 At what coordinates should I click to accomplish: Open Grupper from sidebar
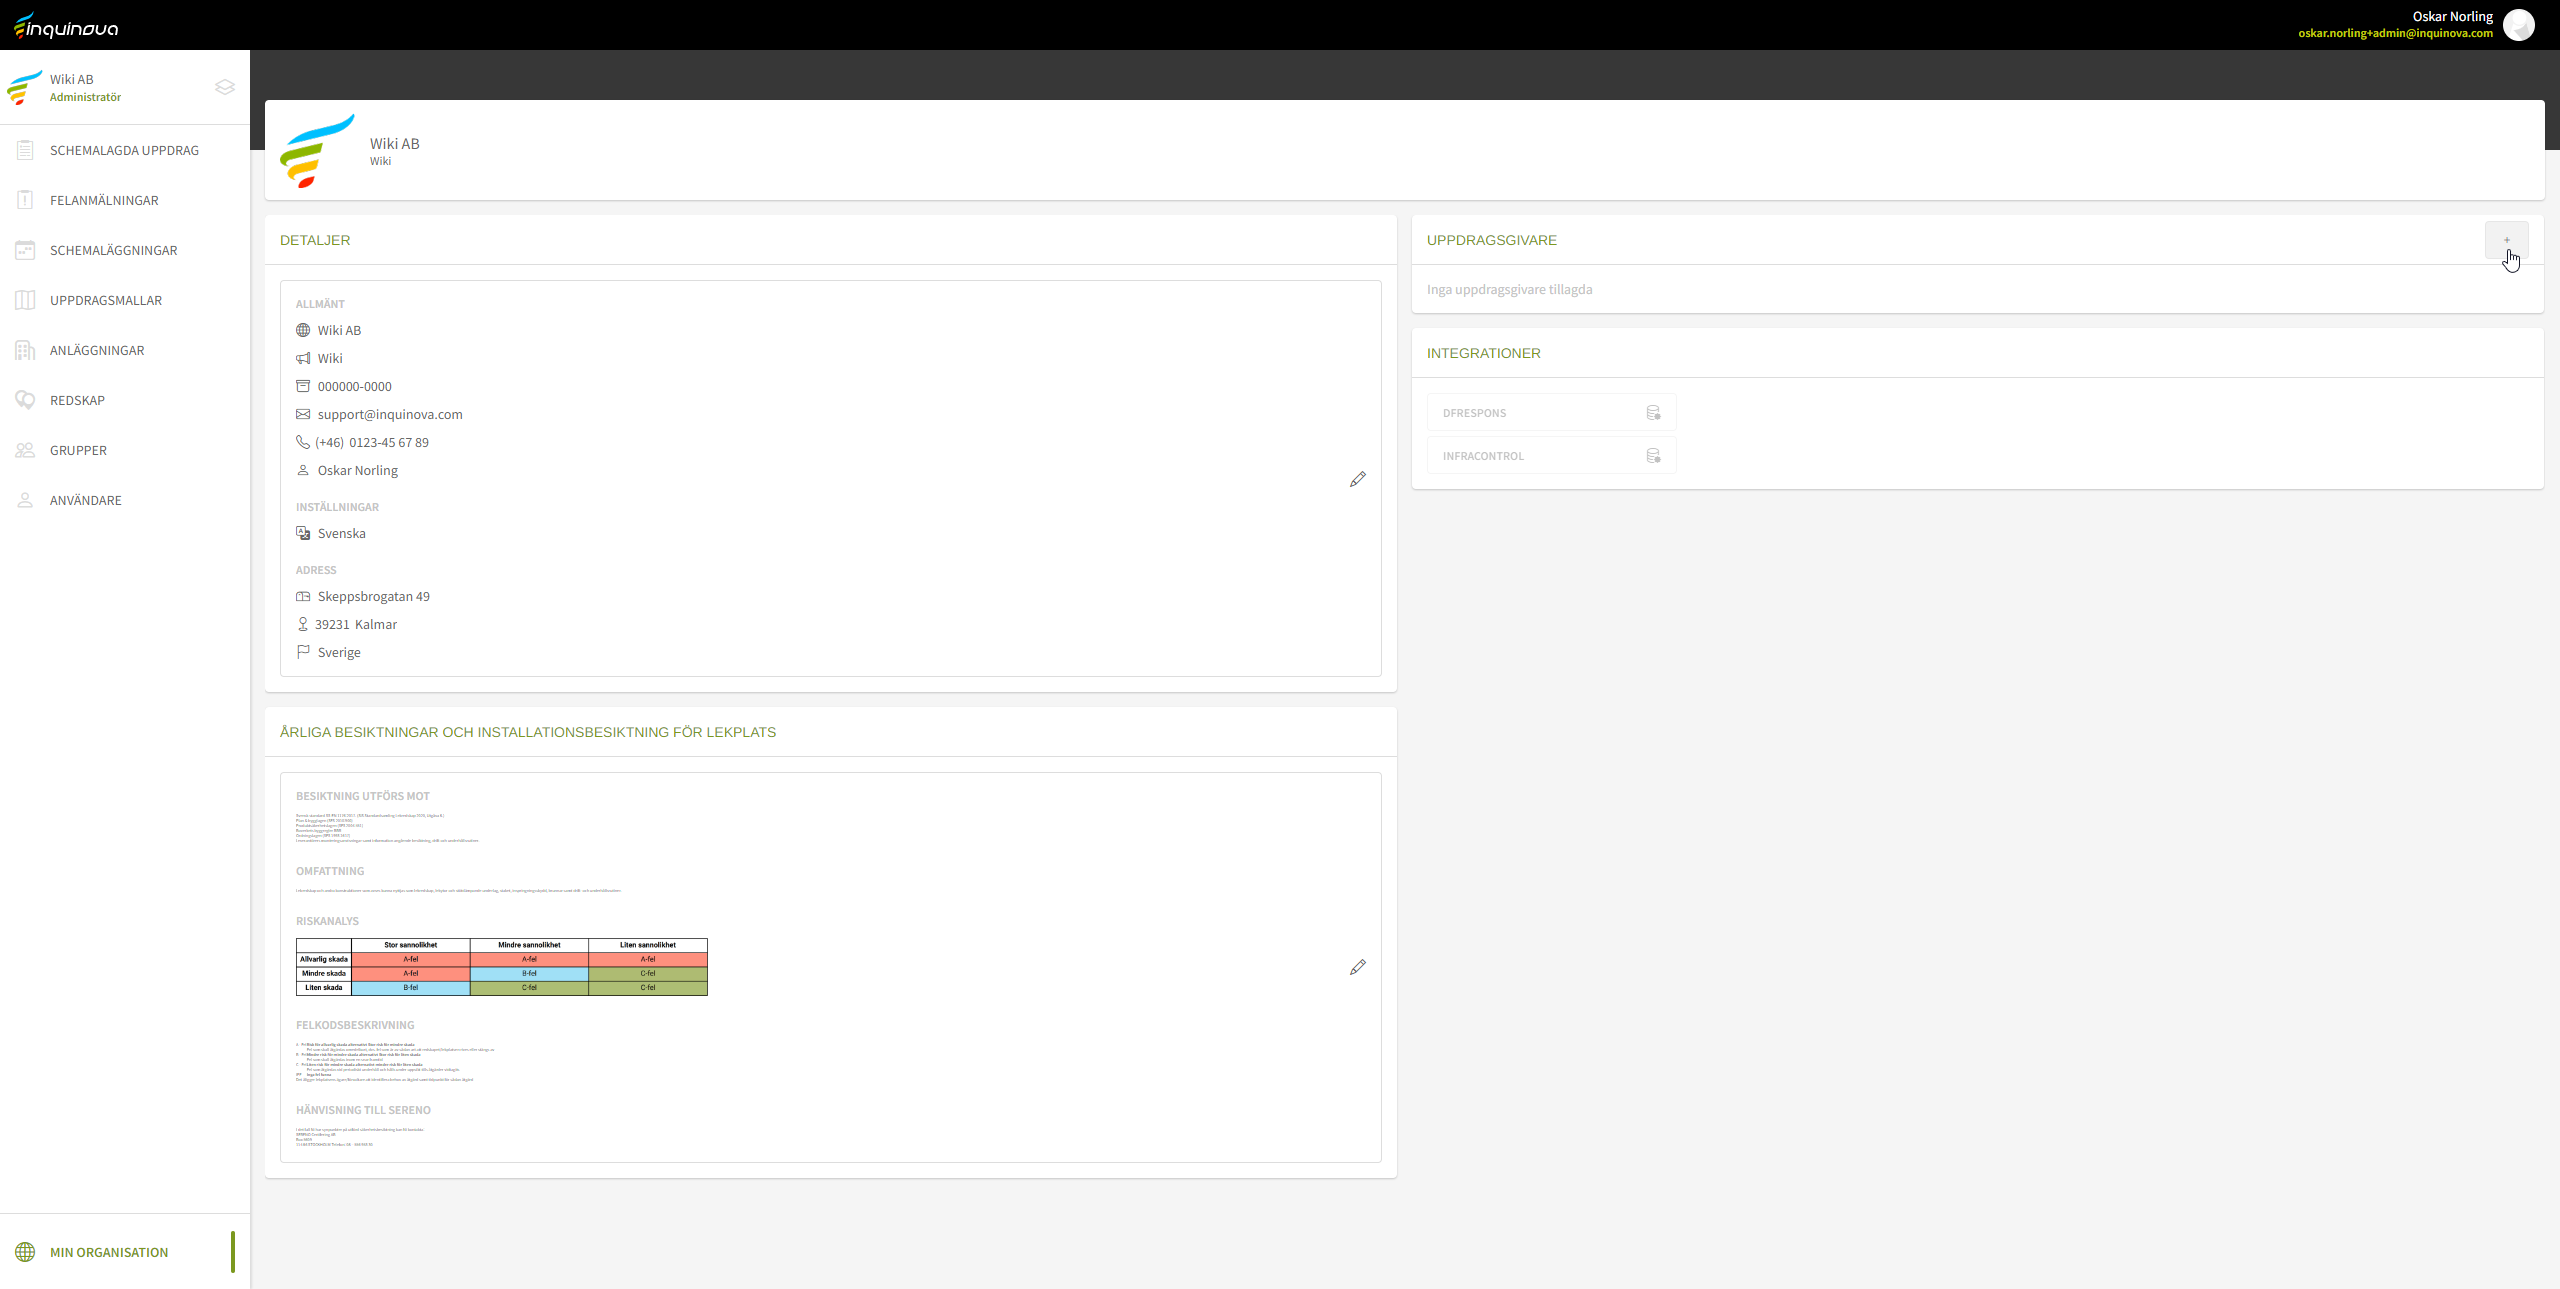[x=78, y=450]
